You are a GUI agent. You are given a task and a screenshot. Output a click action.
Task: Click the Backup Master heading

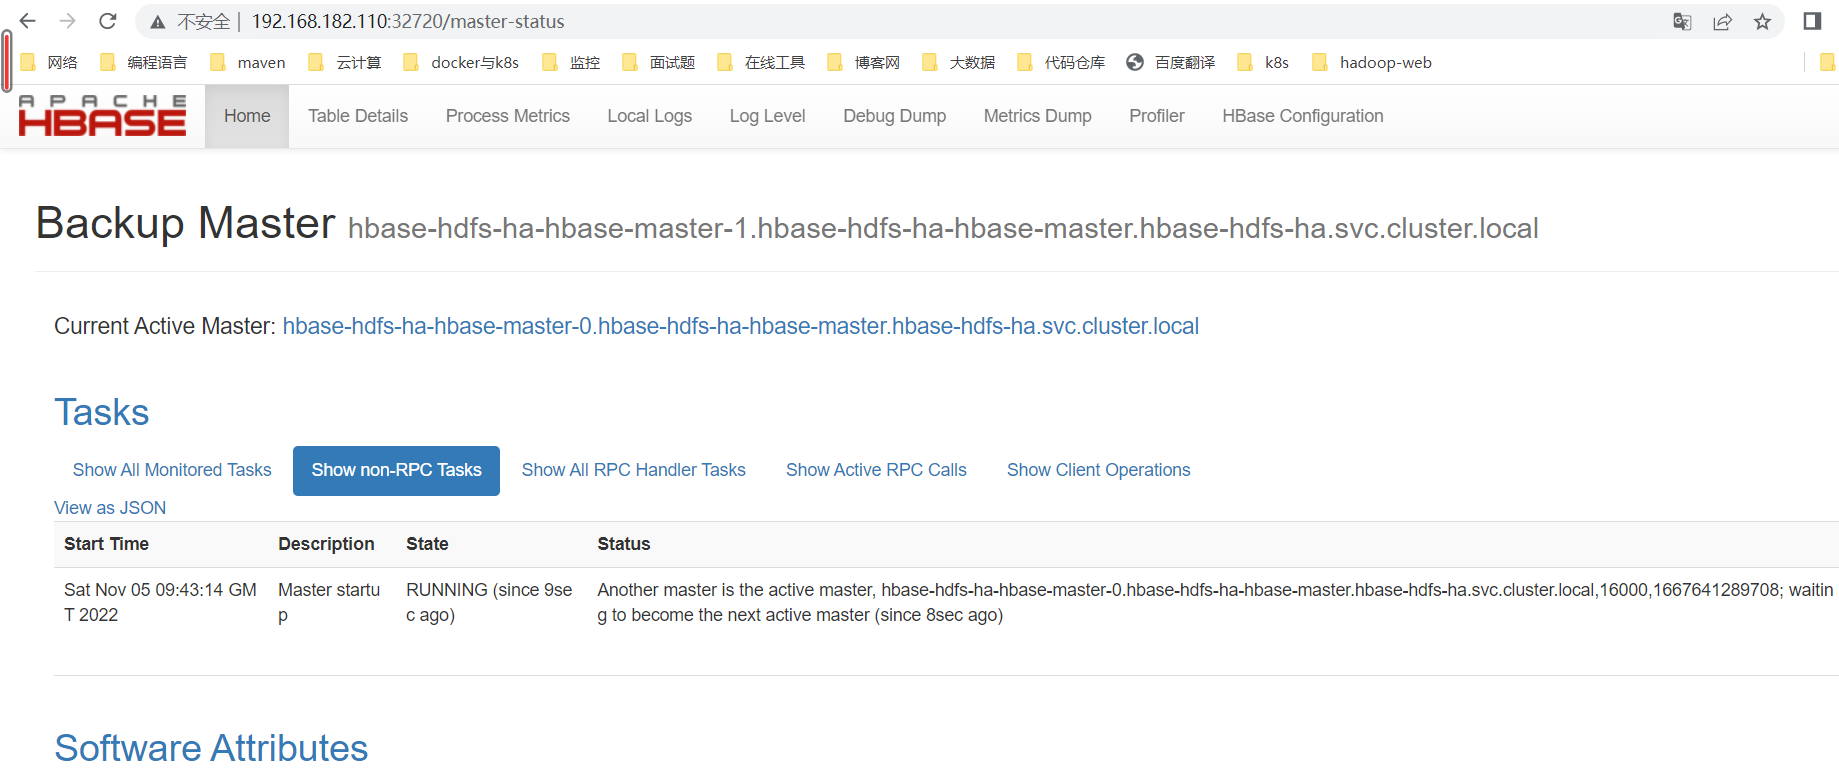coord(185,223)
